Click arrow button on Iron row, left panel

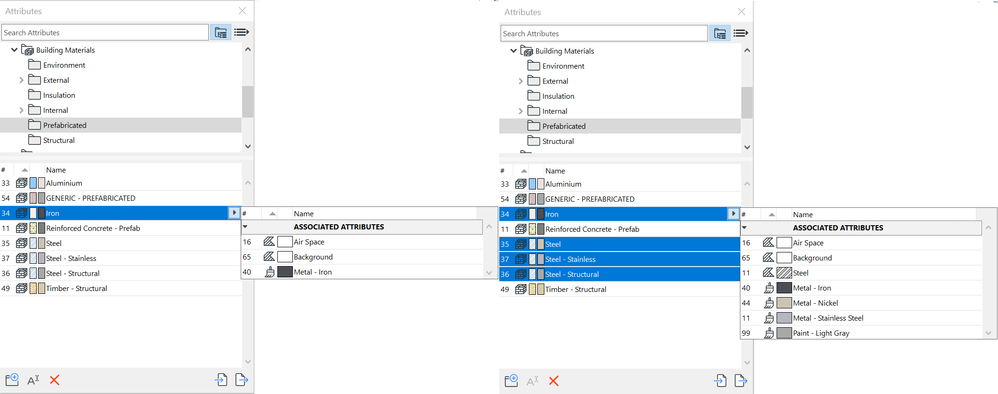point(234,213)
